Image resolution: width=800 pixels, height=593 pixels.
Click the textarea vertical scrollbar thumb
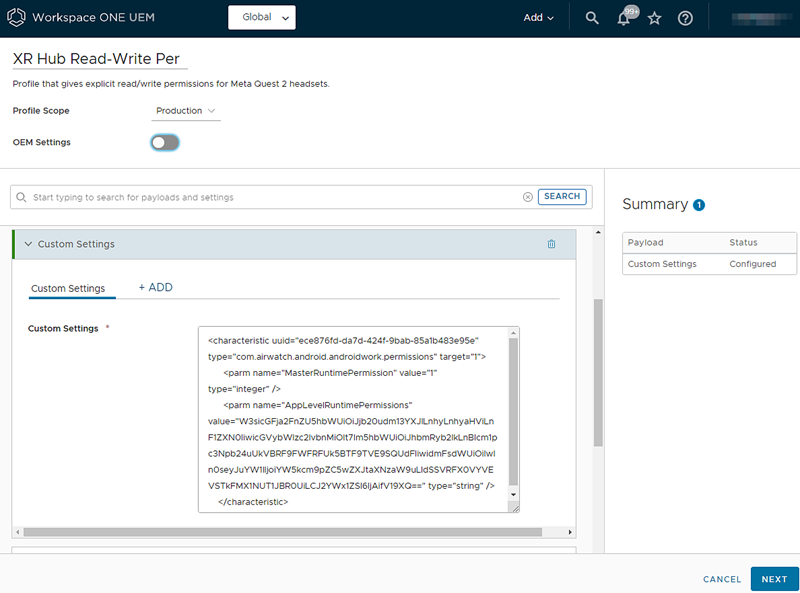[513, 412]
